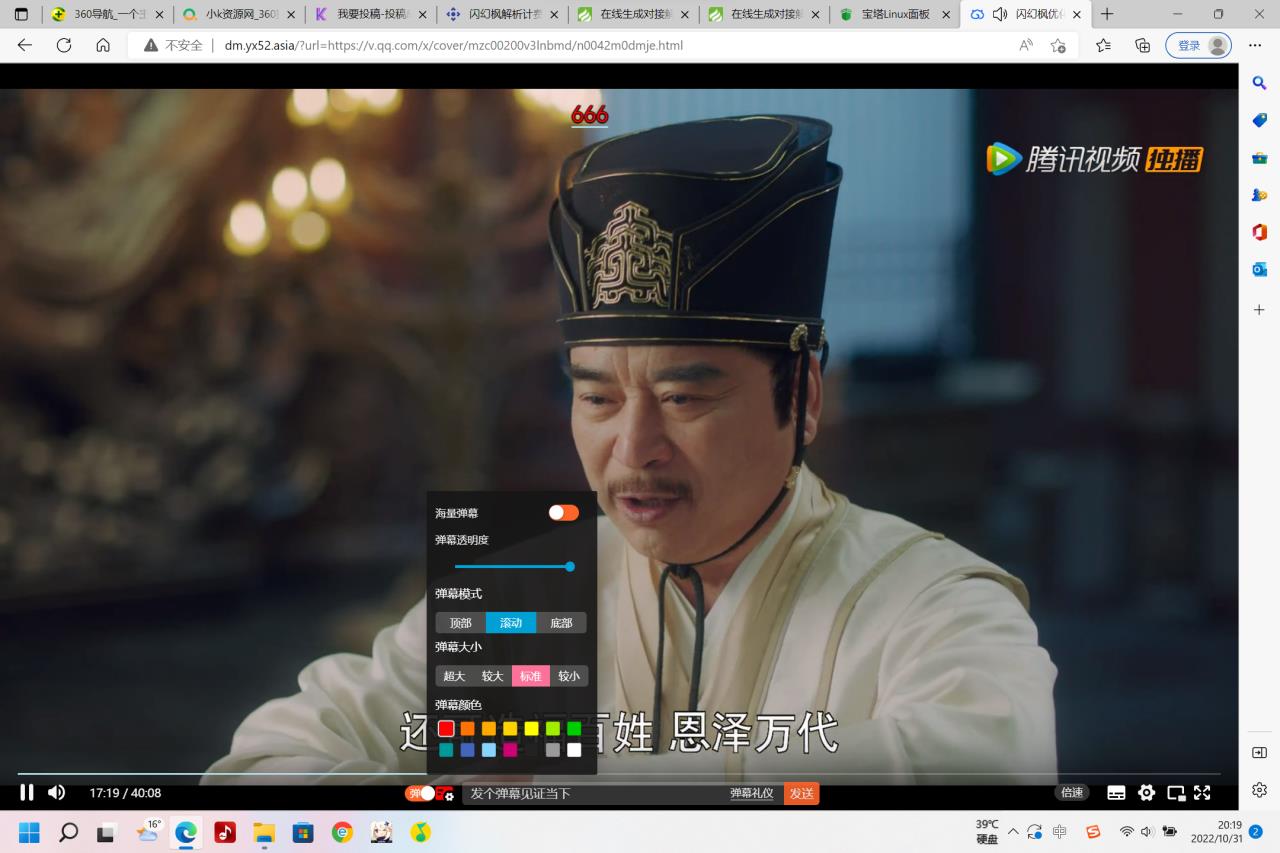This screenshot has height=853, width=1280.
Task: Mute the video player volume
Action: [57, 793]
